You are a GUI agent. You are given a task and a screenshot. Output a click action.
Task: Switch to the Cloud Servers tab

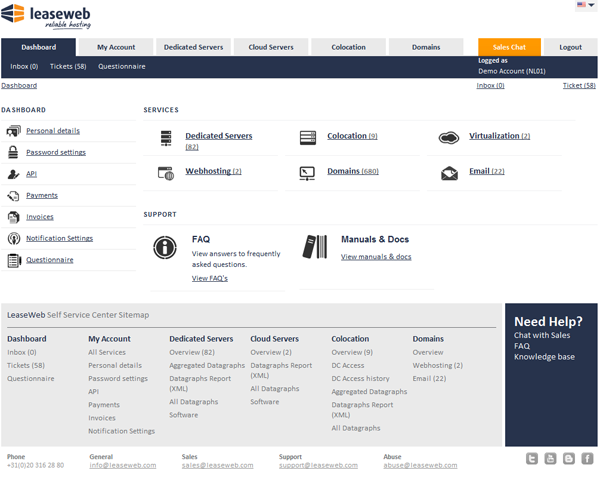tap(270, 47)
